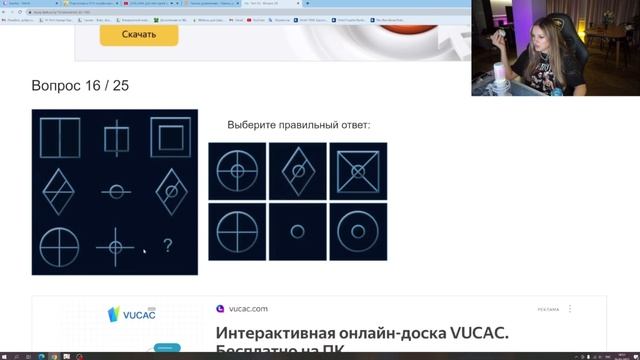640x360 pixels.
Task: Click the webcam overlay of the streamer
Action: [x=556, y=48]
